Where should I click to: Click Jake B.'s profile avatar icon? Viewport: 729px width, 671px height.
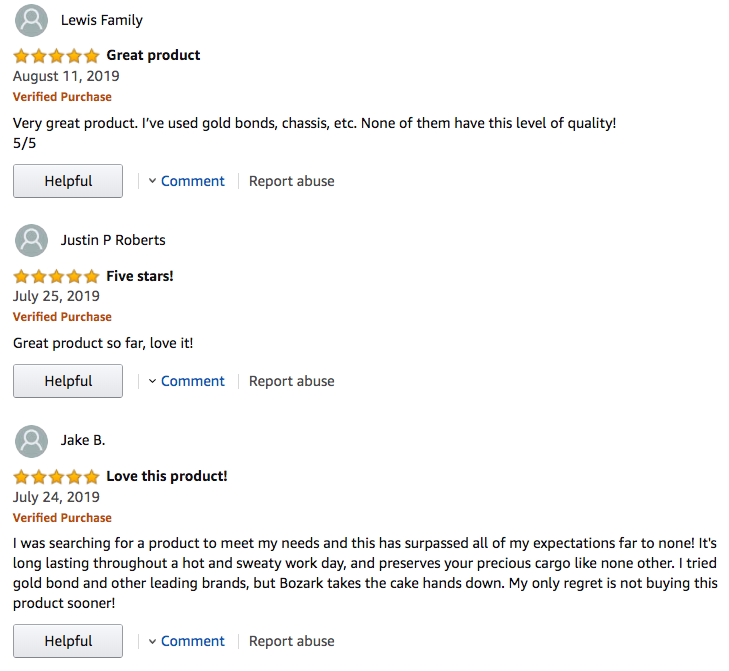pyautogui.click(x=32, y=441)
